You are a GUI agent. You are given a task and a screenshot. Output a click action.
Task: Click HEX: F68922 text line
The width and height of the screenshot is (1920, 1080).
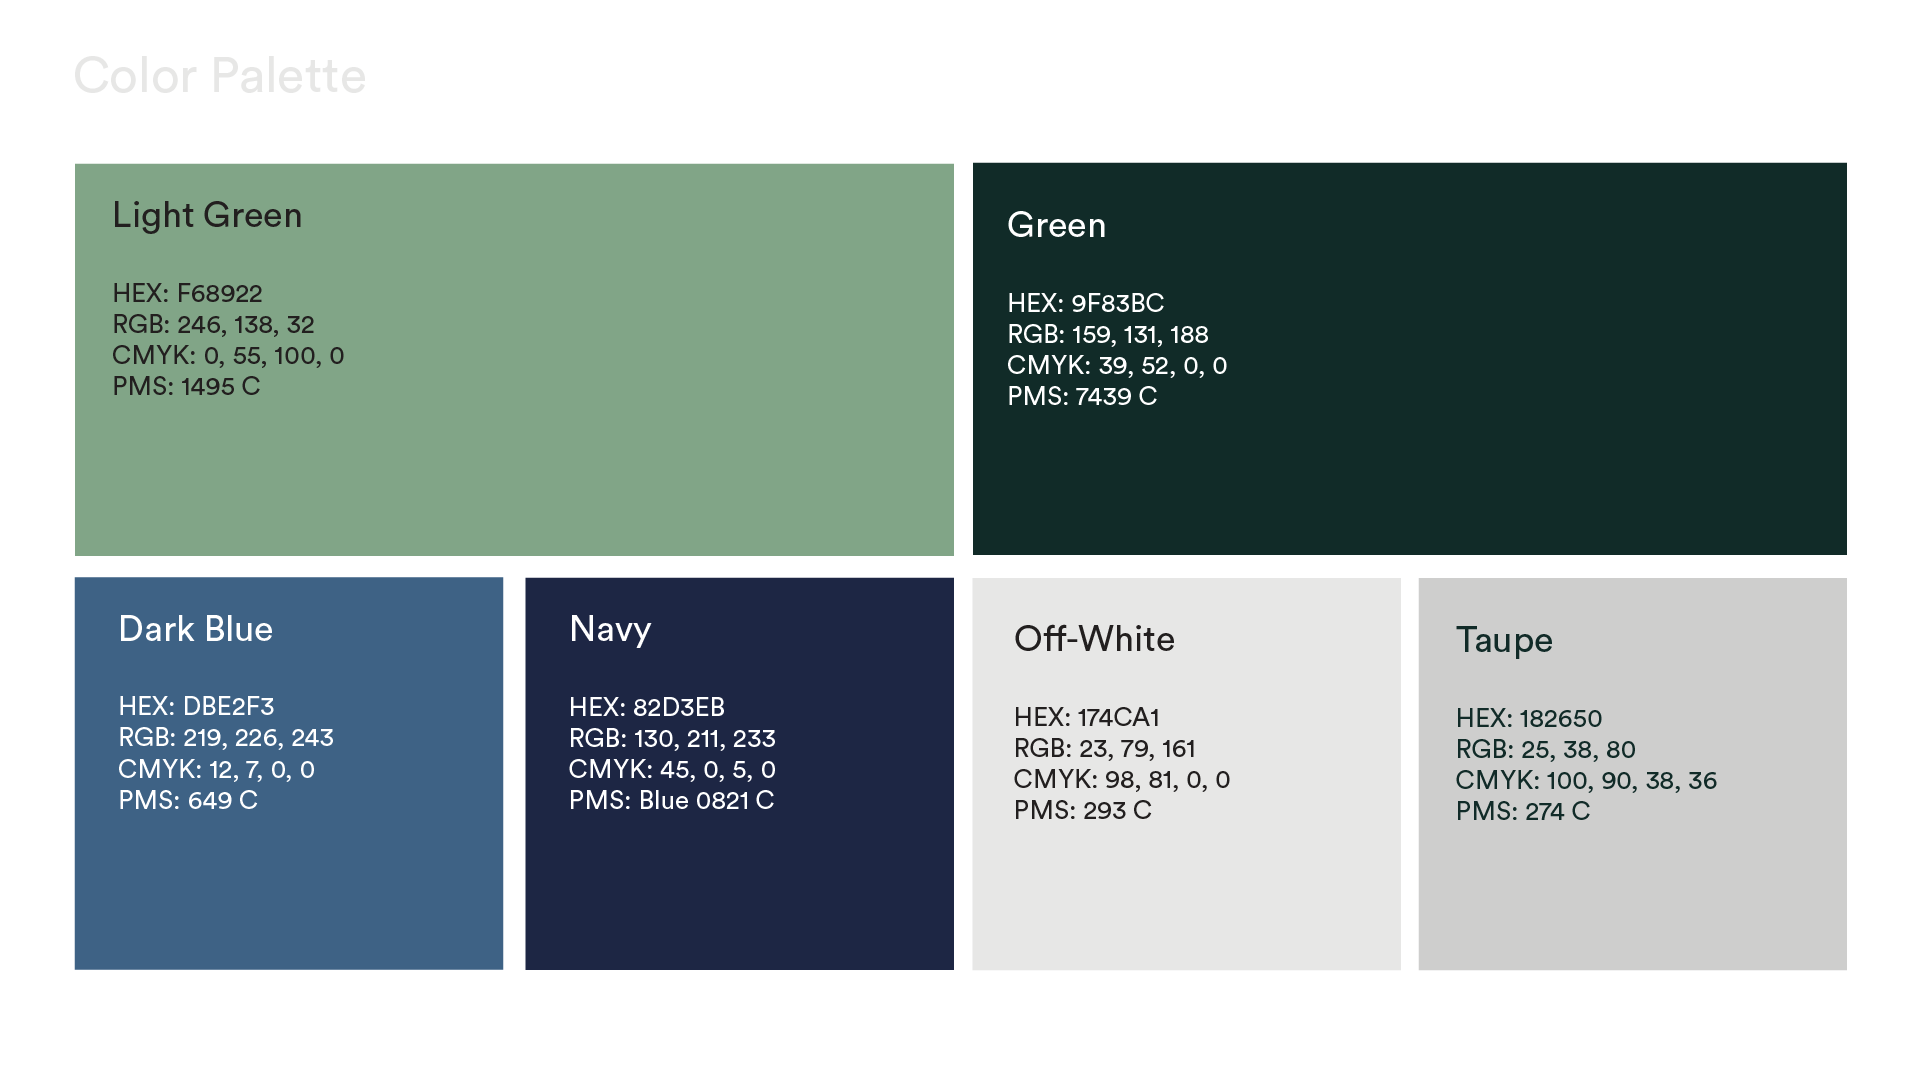(x=187, y=293)
